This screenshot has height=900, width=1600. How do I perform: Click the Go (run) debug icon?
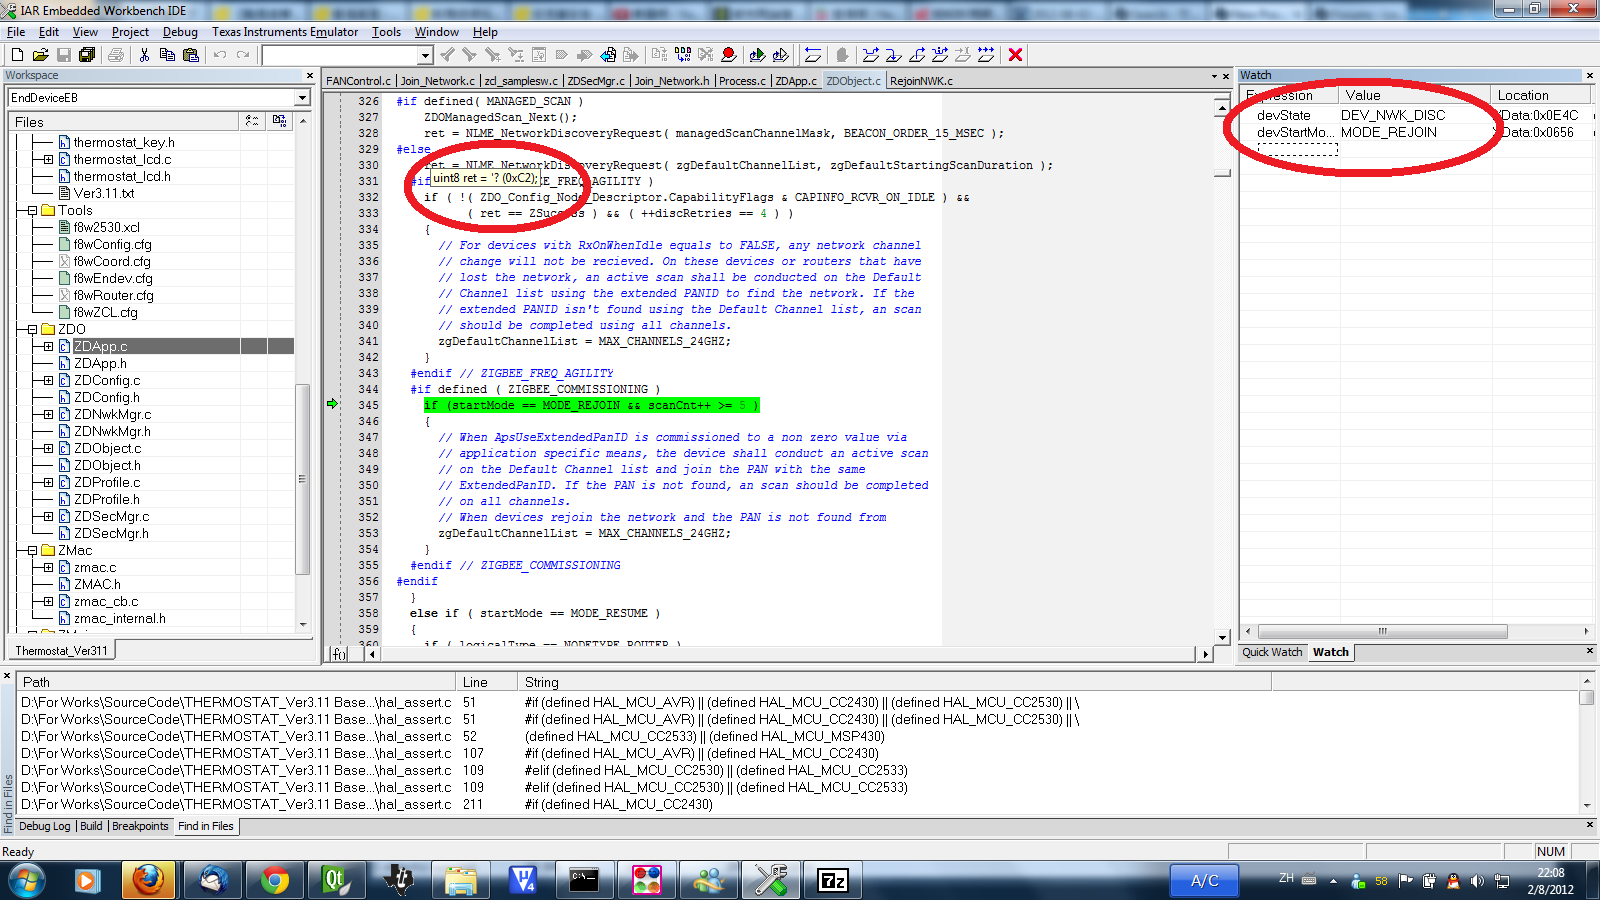point(986,55)
